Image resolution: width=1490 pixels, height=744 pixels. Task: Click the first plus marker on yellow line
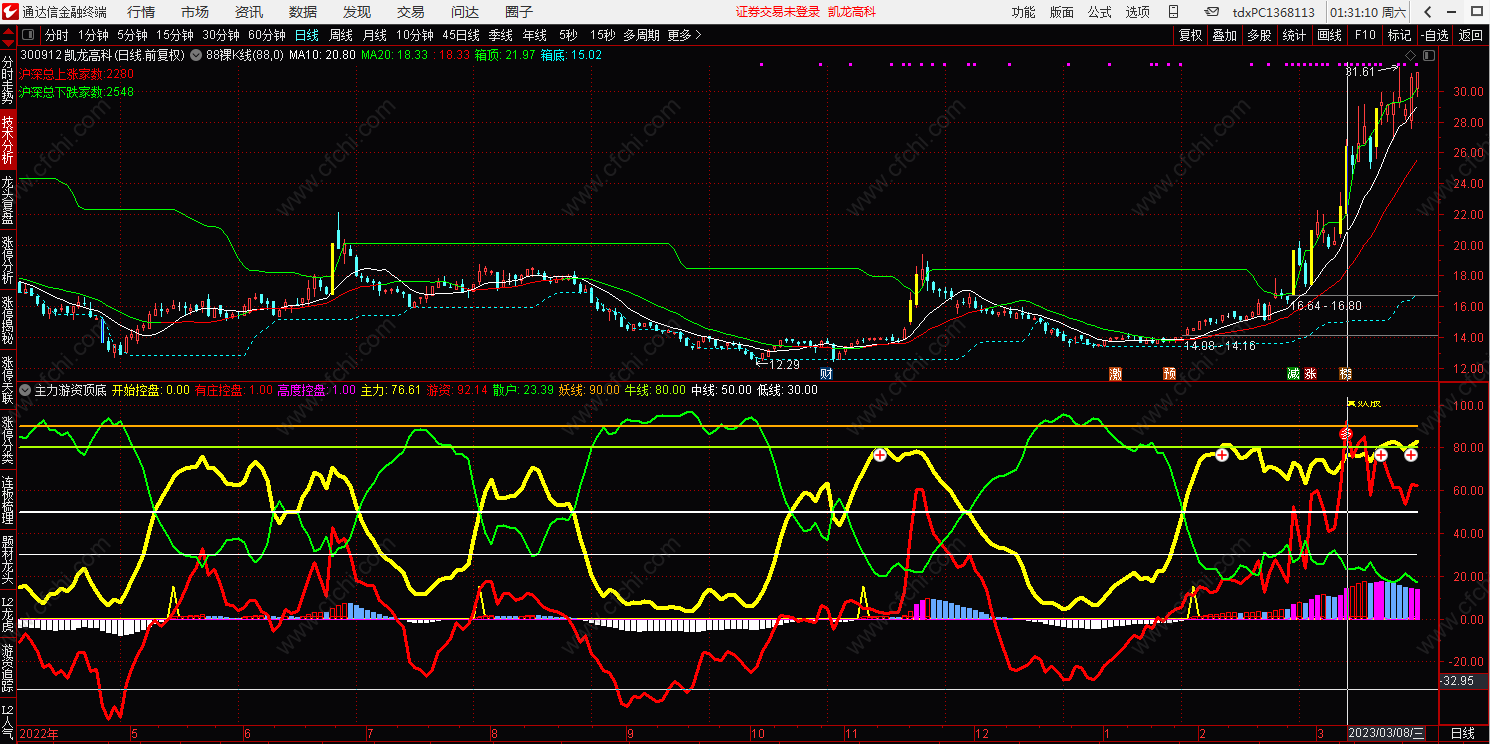[880, 455]
